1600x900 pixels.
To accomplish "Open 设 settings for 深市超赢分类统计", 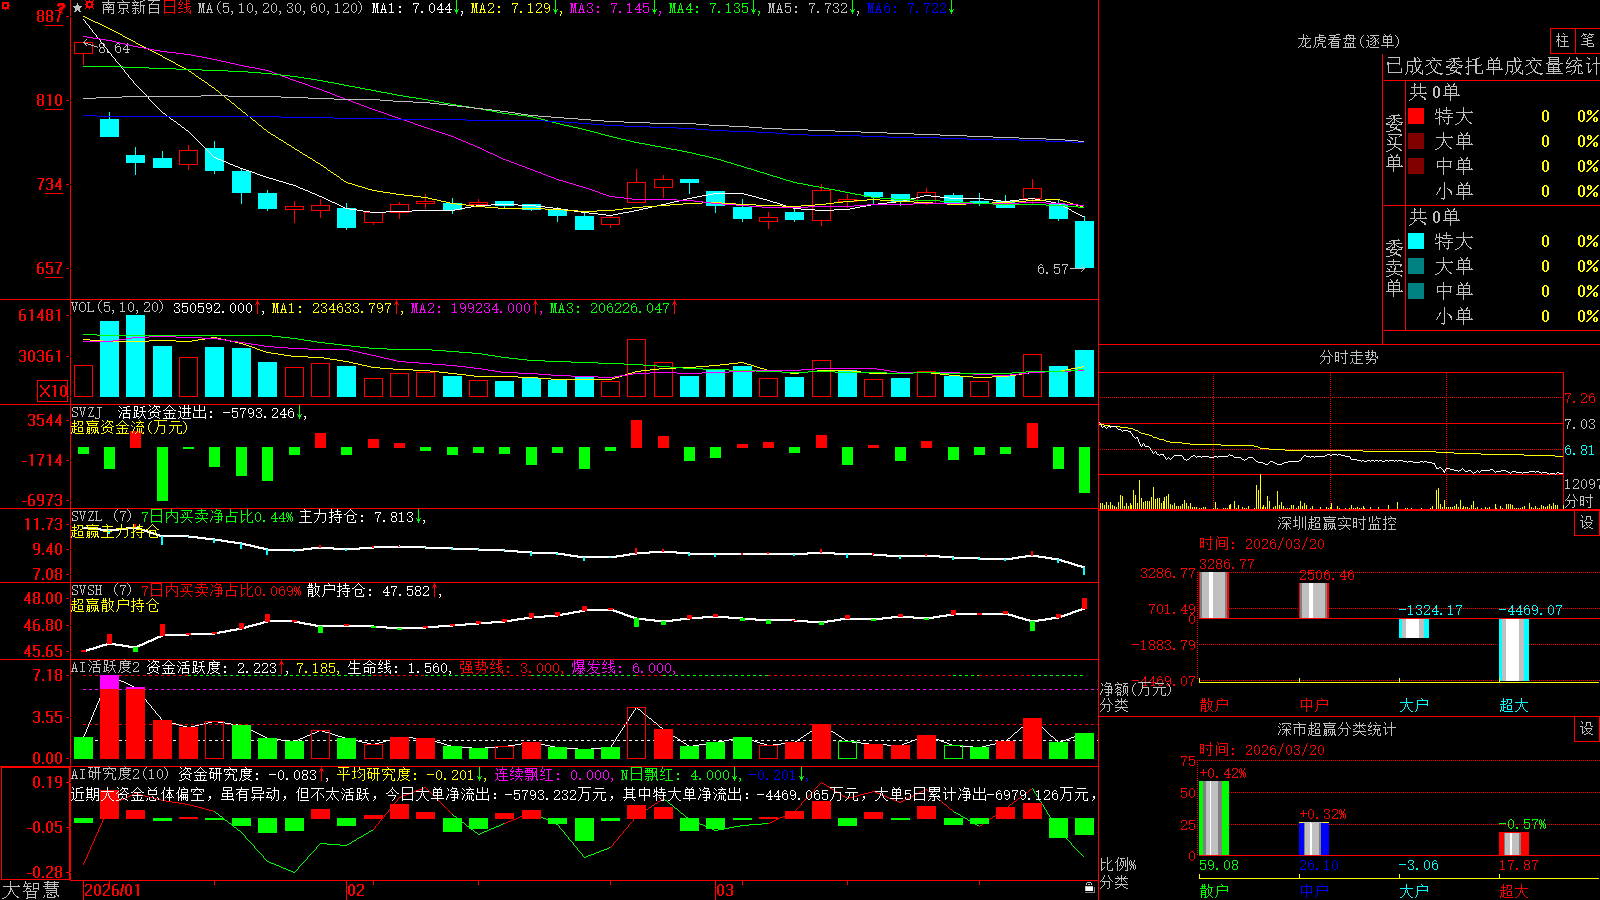I will coord(1587,729).
